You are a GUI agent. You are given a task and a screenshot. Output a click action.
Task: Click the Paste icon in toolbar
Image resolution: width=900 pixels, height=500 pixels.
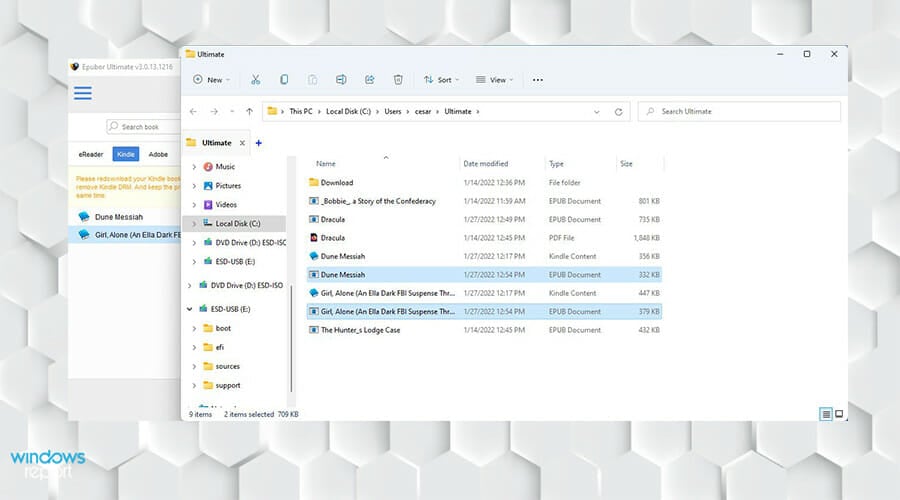tap(312, 80)
